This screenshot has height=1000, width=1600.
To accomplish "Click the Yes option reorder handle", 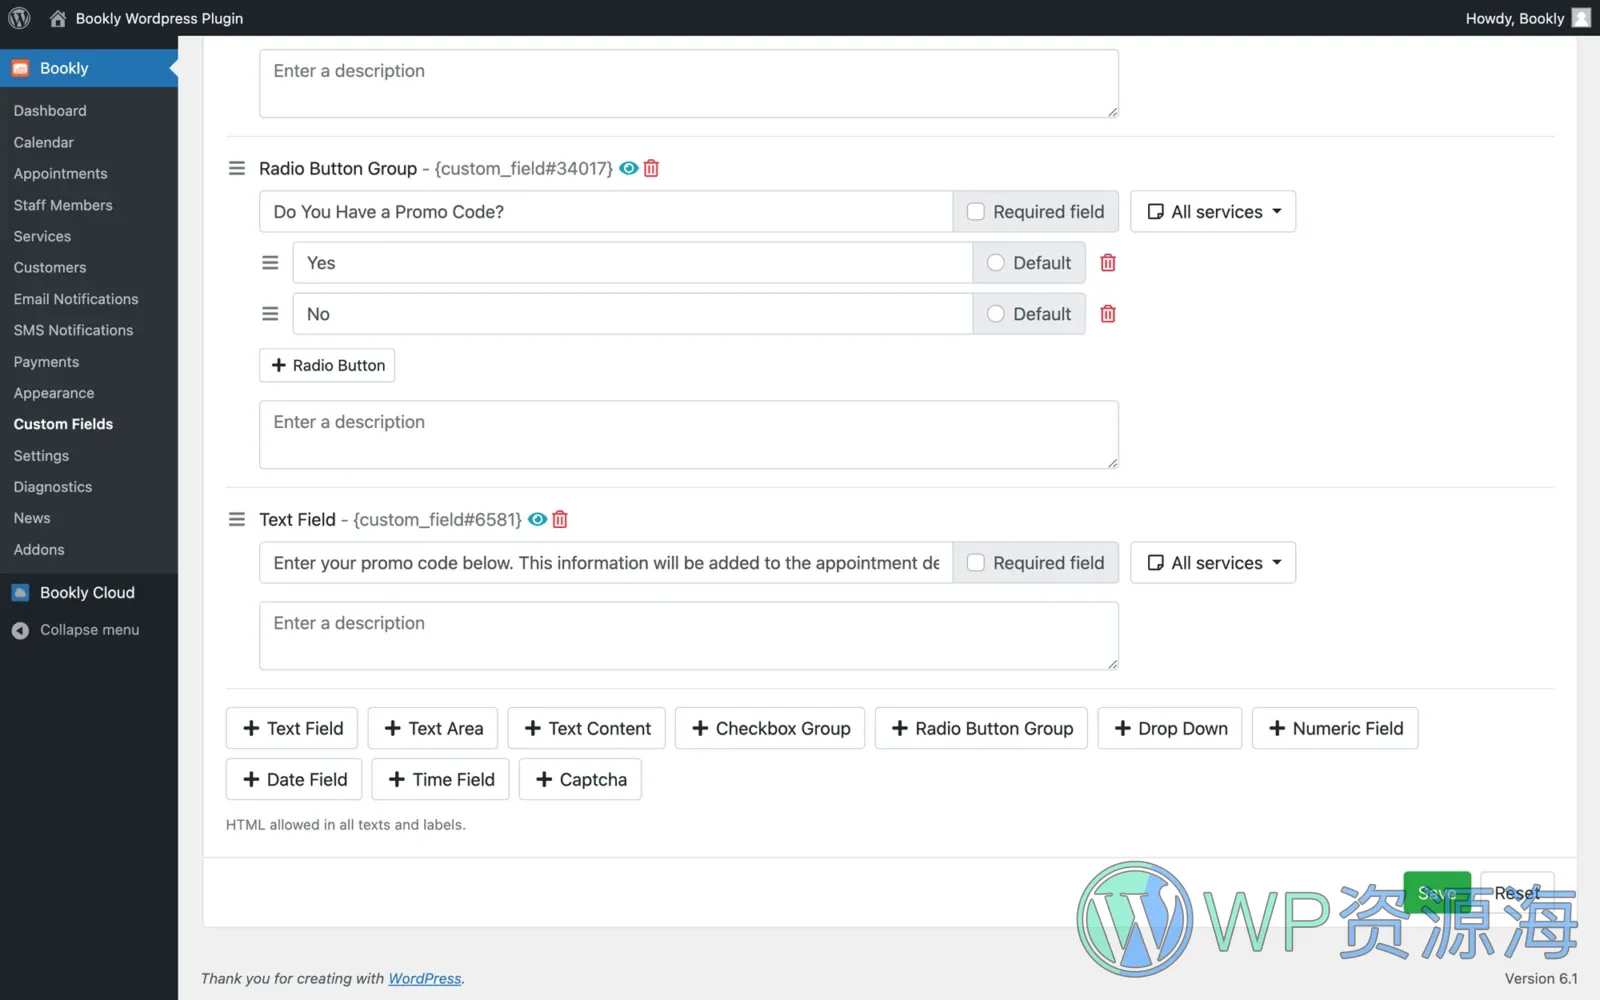I will [270, 263].
